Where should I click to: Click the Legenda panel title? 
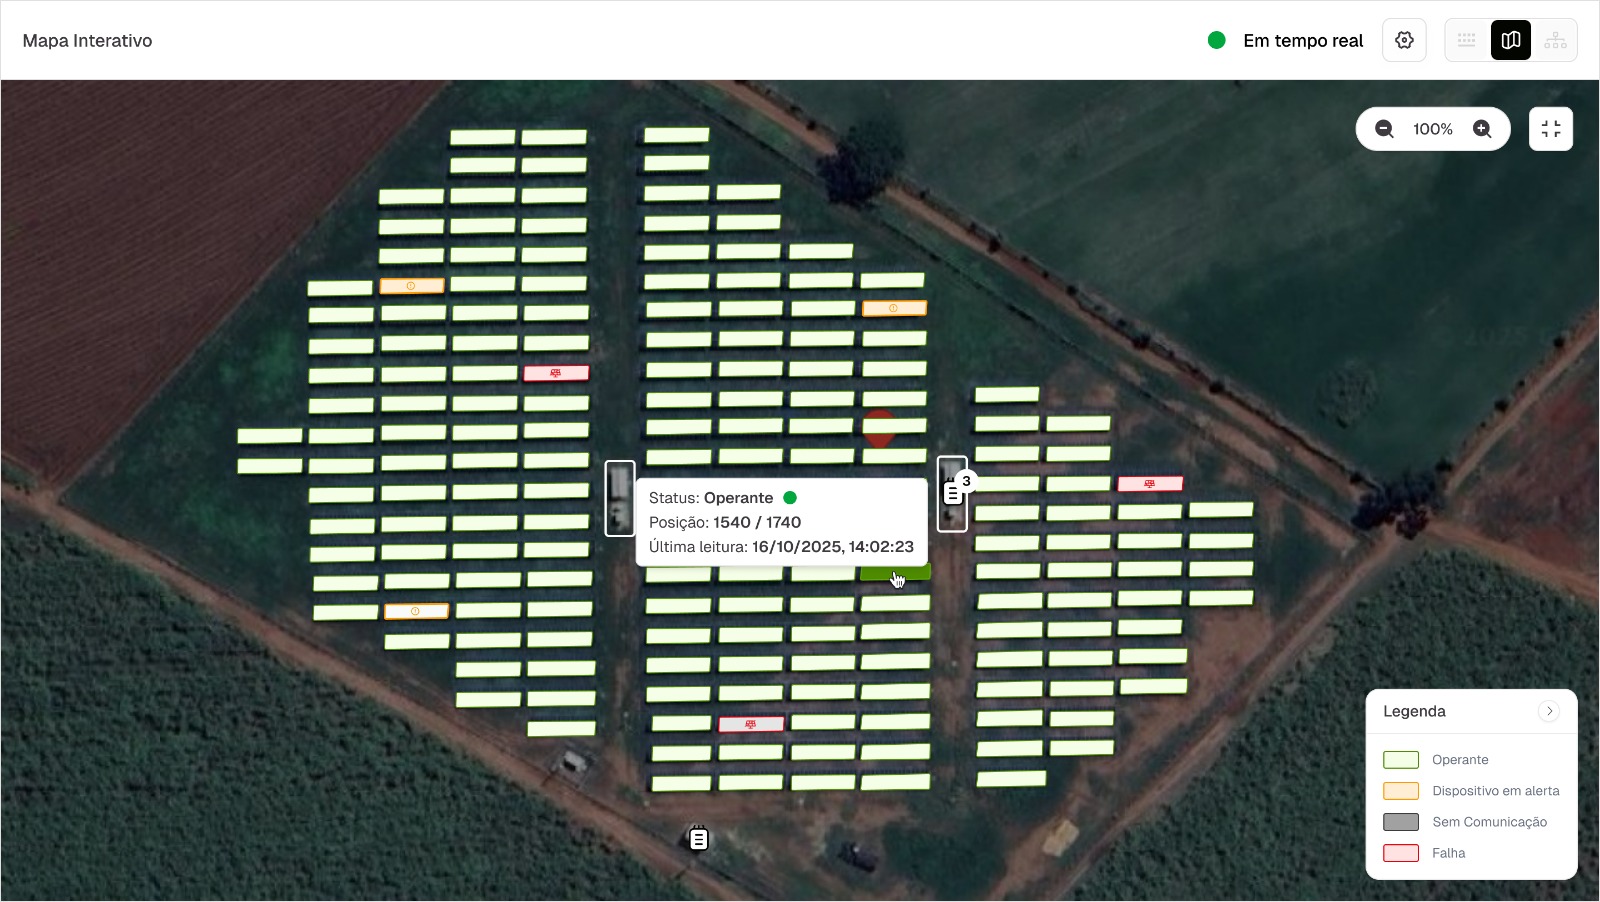[x=1414, y=711]
